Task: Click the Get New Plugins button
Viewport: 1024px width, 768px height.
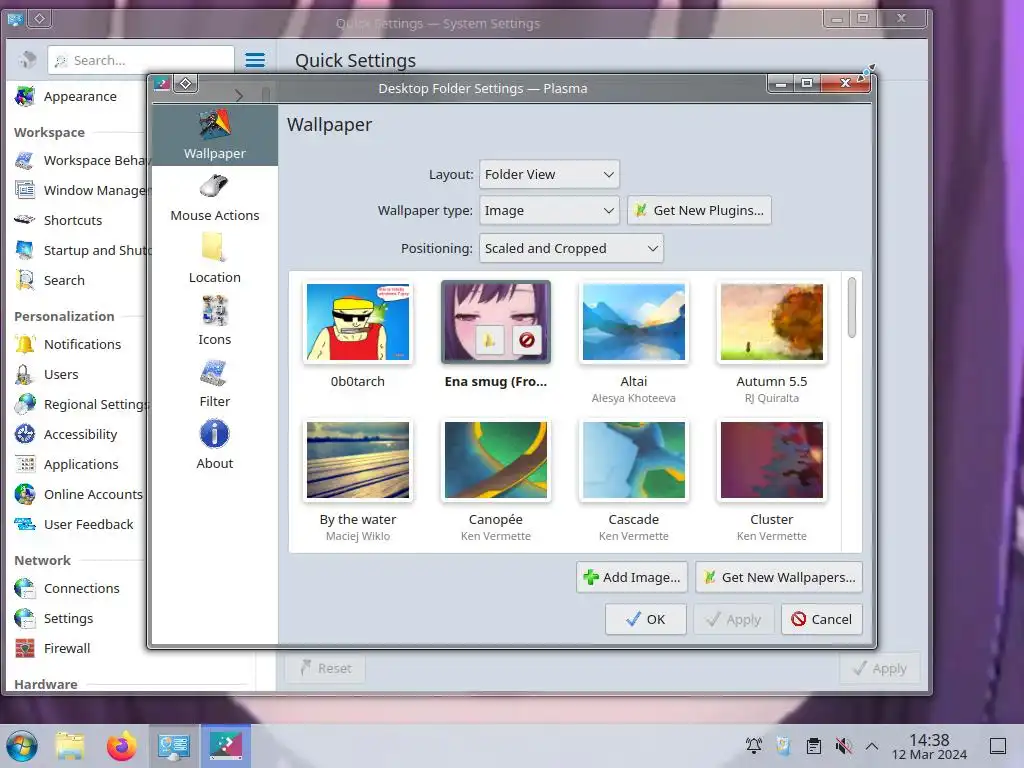Action: tap(699, 210)
